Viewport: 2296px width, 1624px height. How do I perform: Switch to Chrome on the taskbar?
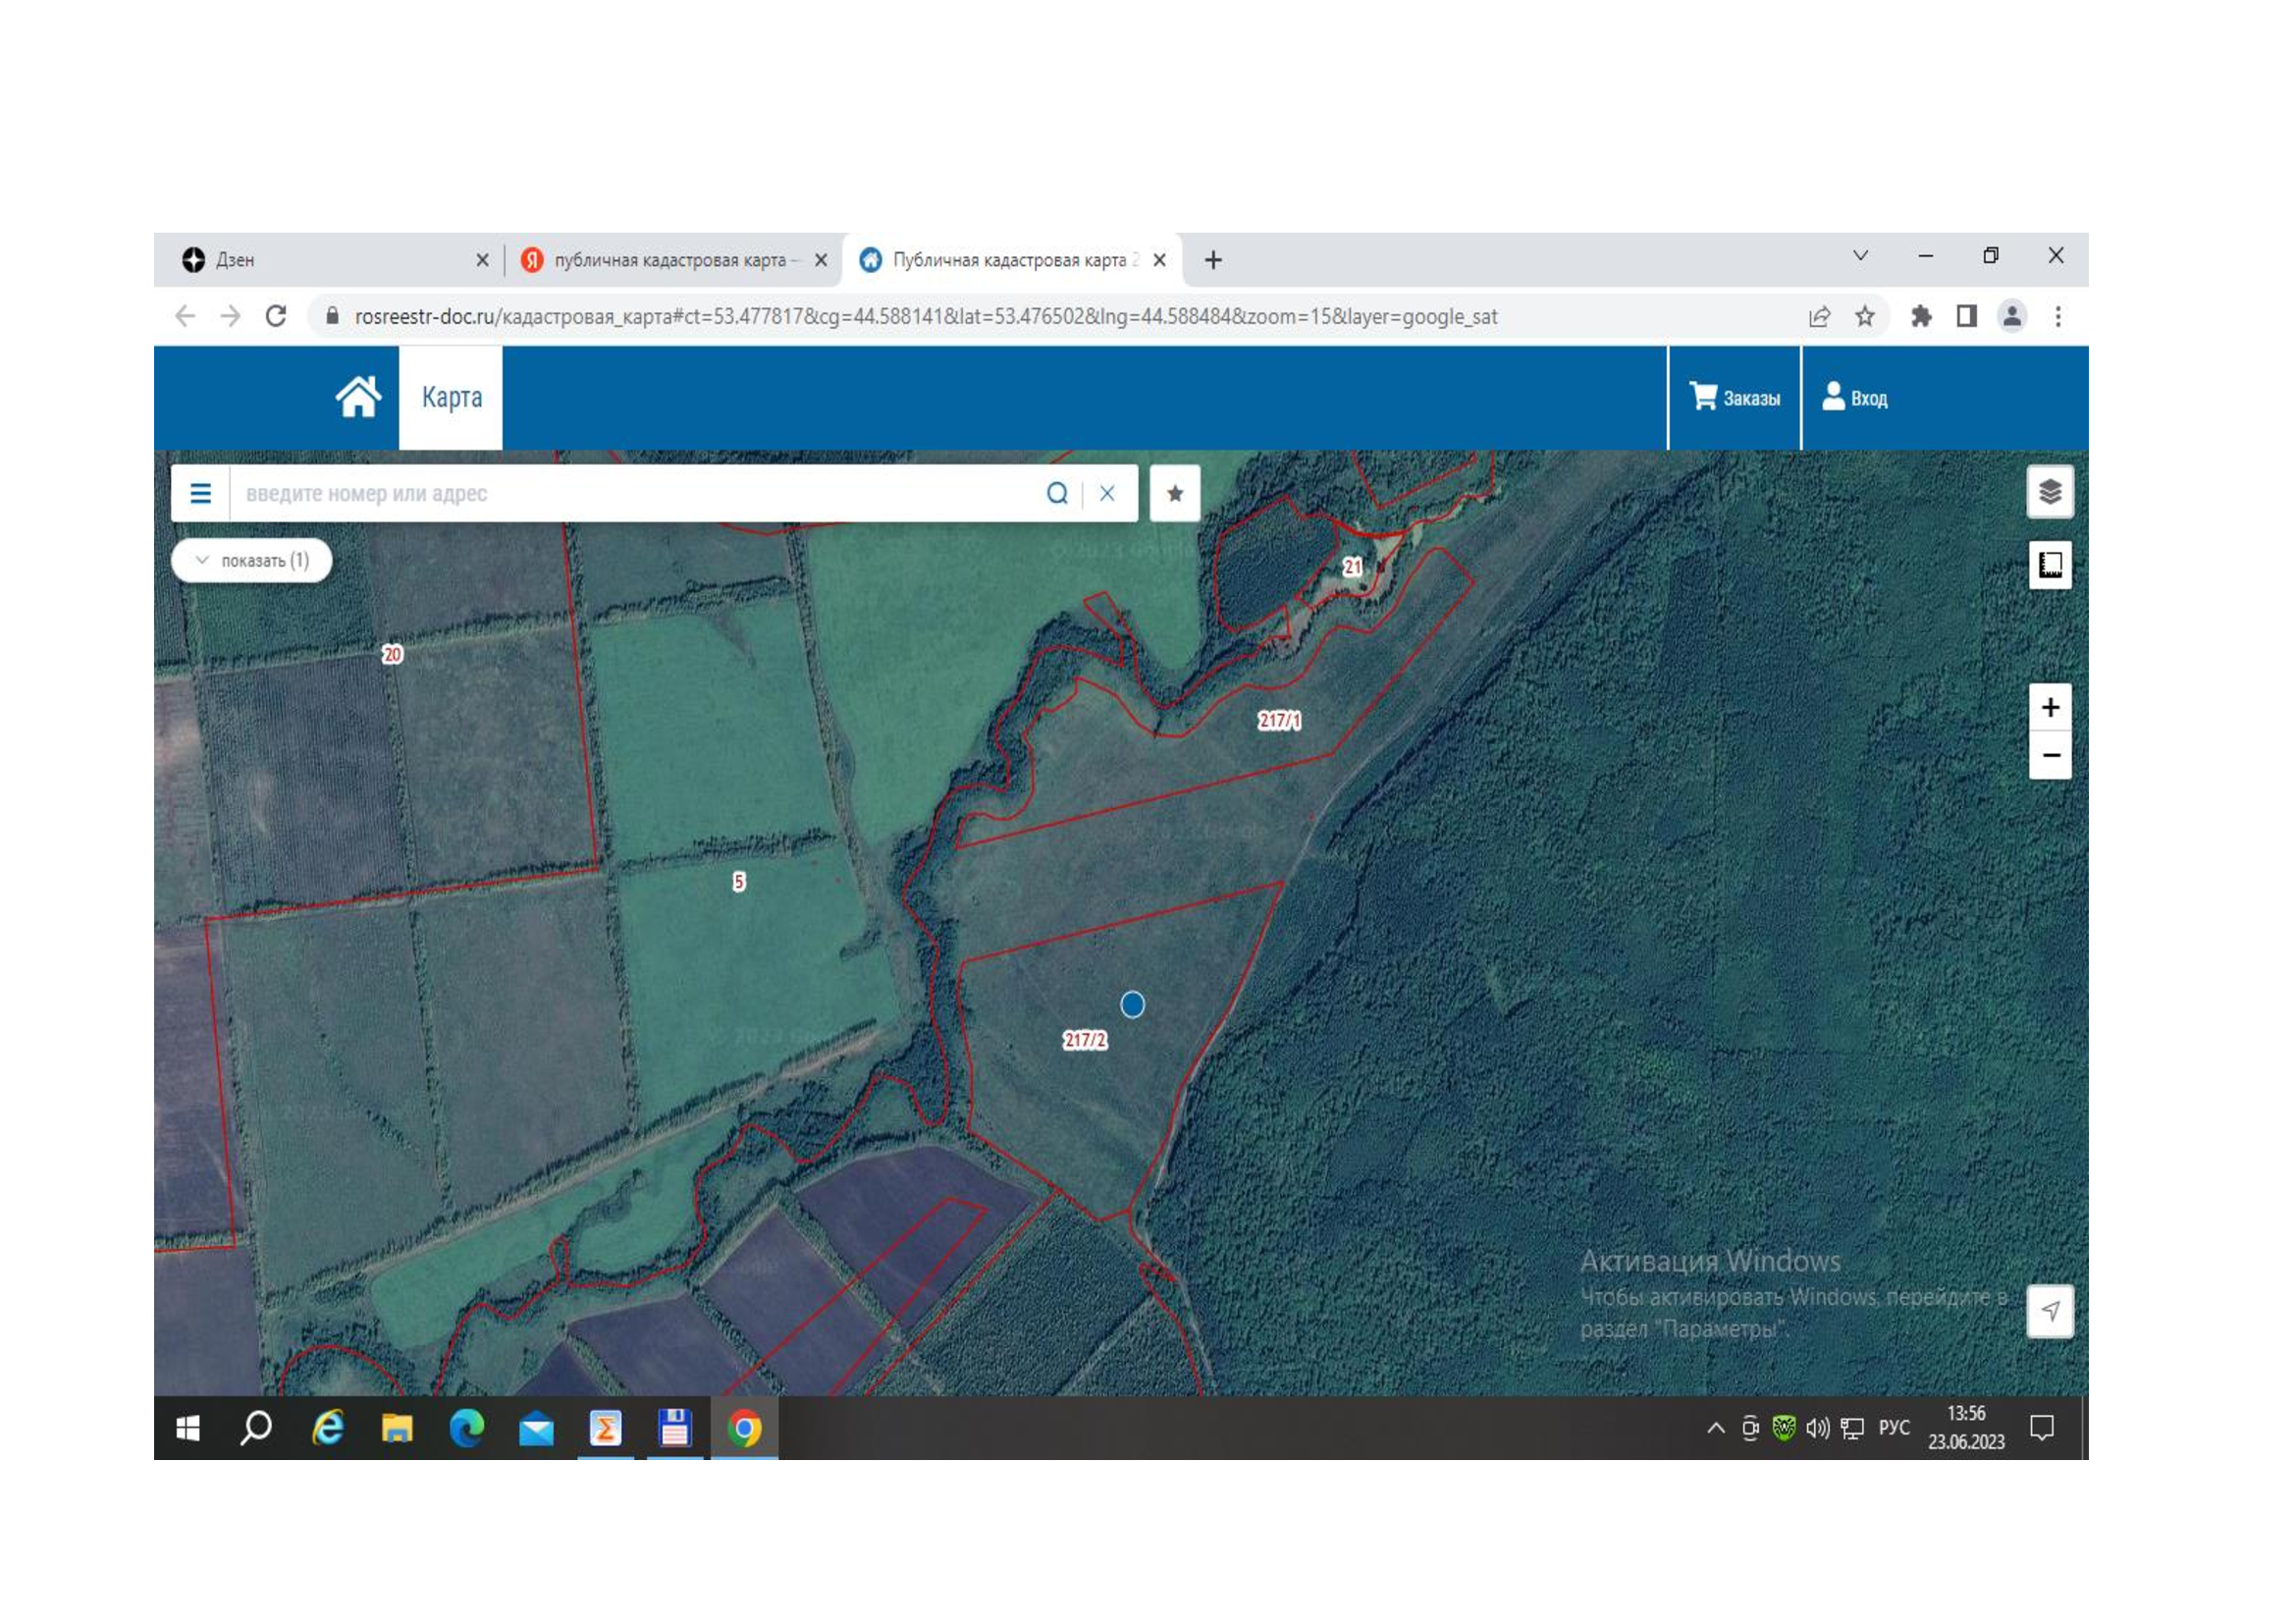click(x=744, y=1429)
